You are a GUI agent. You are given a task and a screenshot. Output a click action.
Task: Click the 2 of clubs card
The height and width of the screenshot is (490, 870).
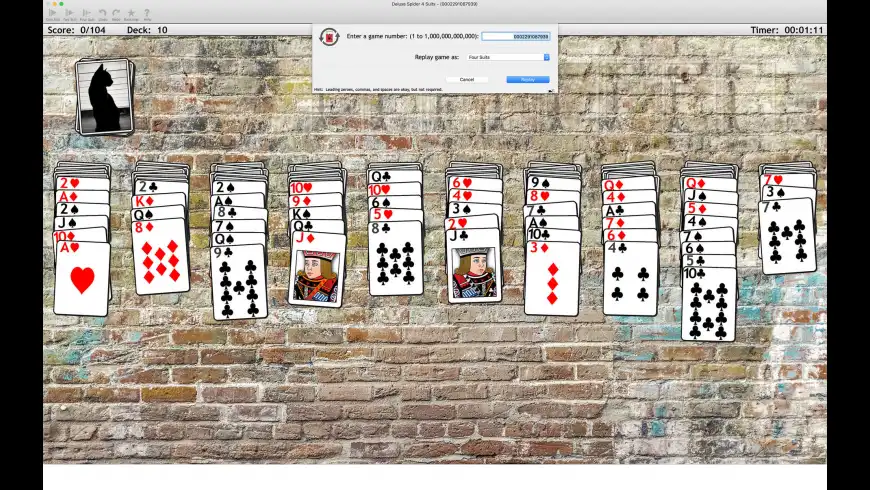coord(161,187)
